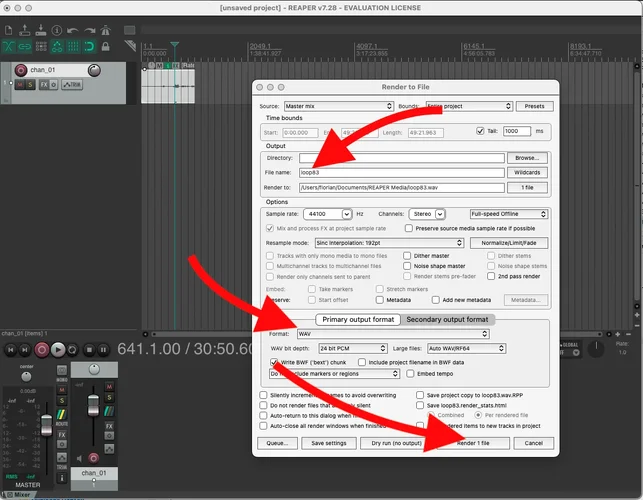Click the File name input field
643x500 pixels.
point(400,172)
